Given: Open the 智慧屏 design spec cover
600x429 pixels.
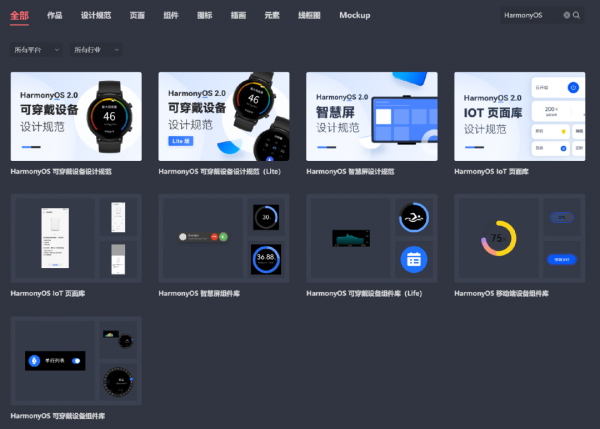Looking at the screenshot, I should coord(372,116).
